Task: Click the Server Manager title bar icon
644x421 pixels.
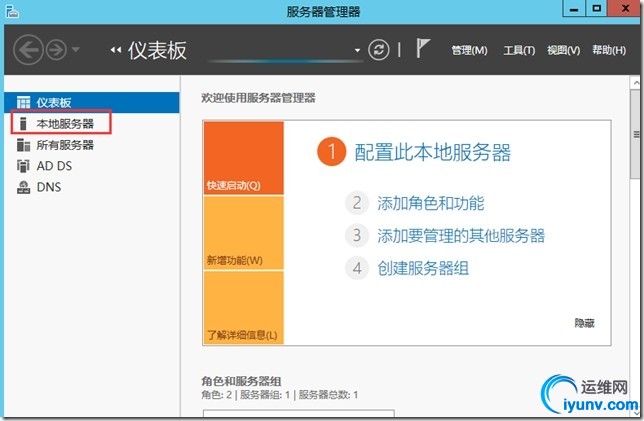Action: 12,11
